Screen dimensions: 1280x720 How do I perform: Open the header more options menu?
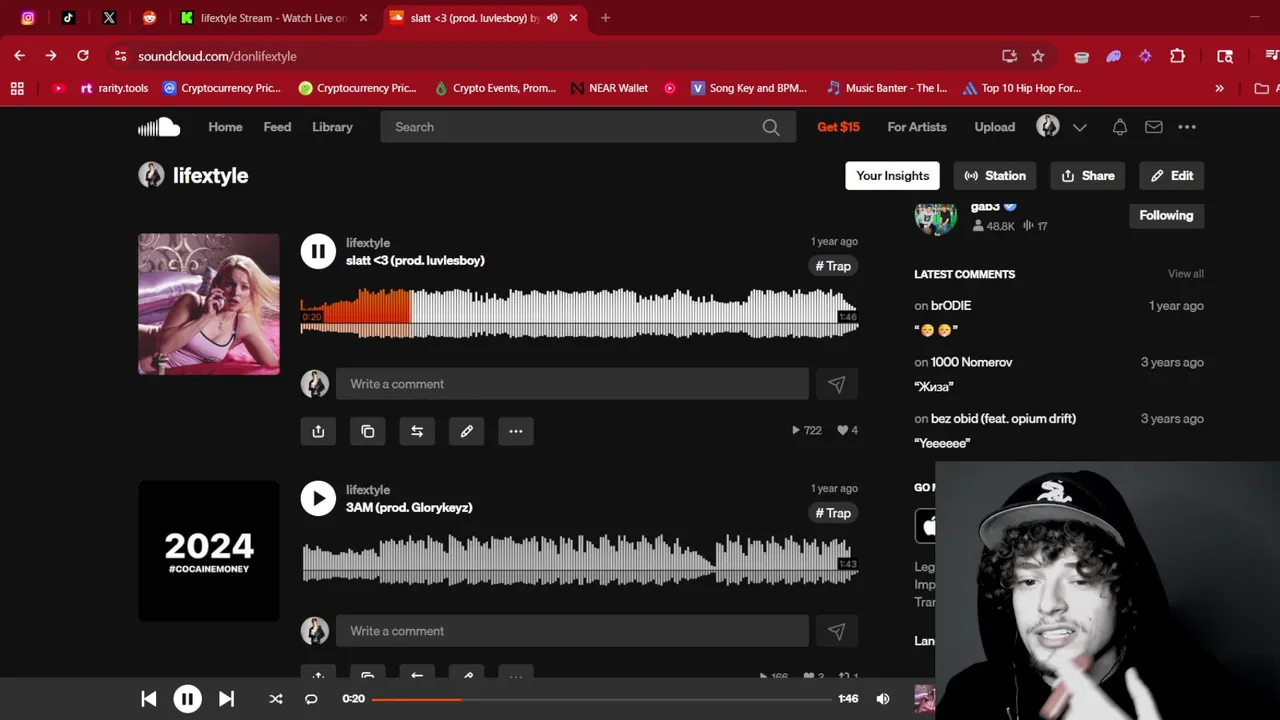point(1187,127)
